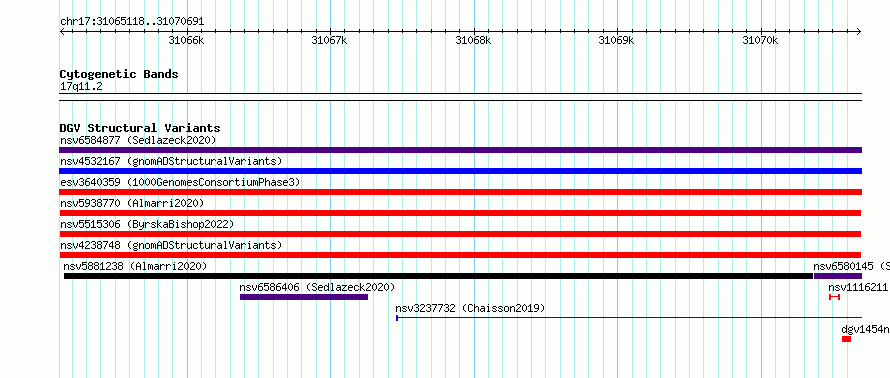The width and height of the screenshot is (890, 378).
Task: Open nsv5515306 (ByrskaBishop2022) label
Action: pos(147,224)
